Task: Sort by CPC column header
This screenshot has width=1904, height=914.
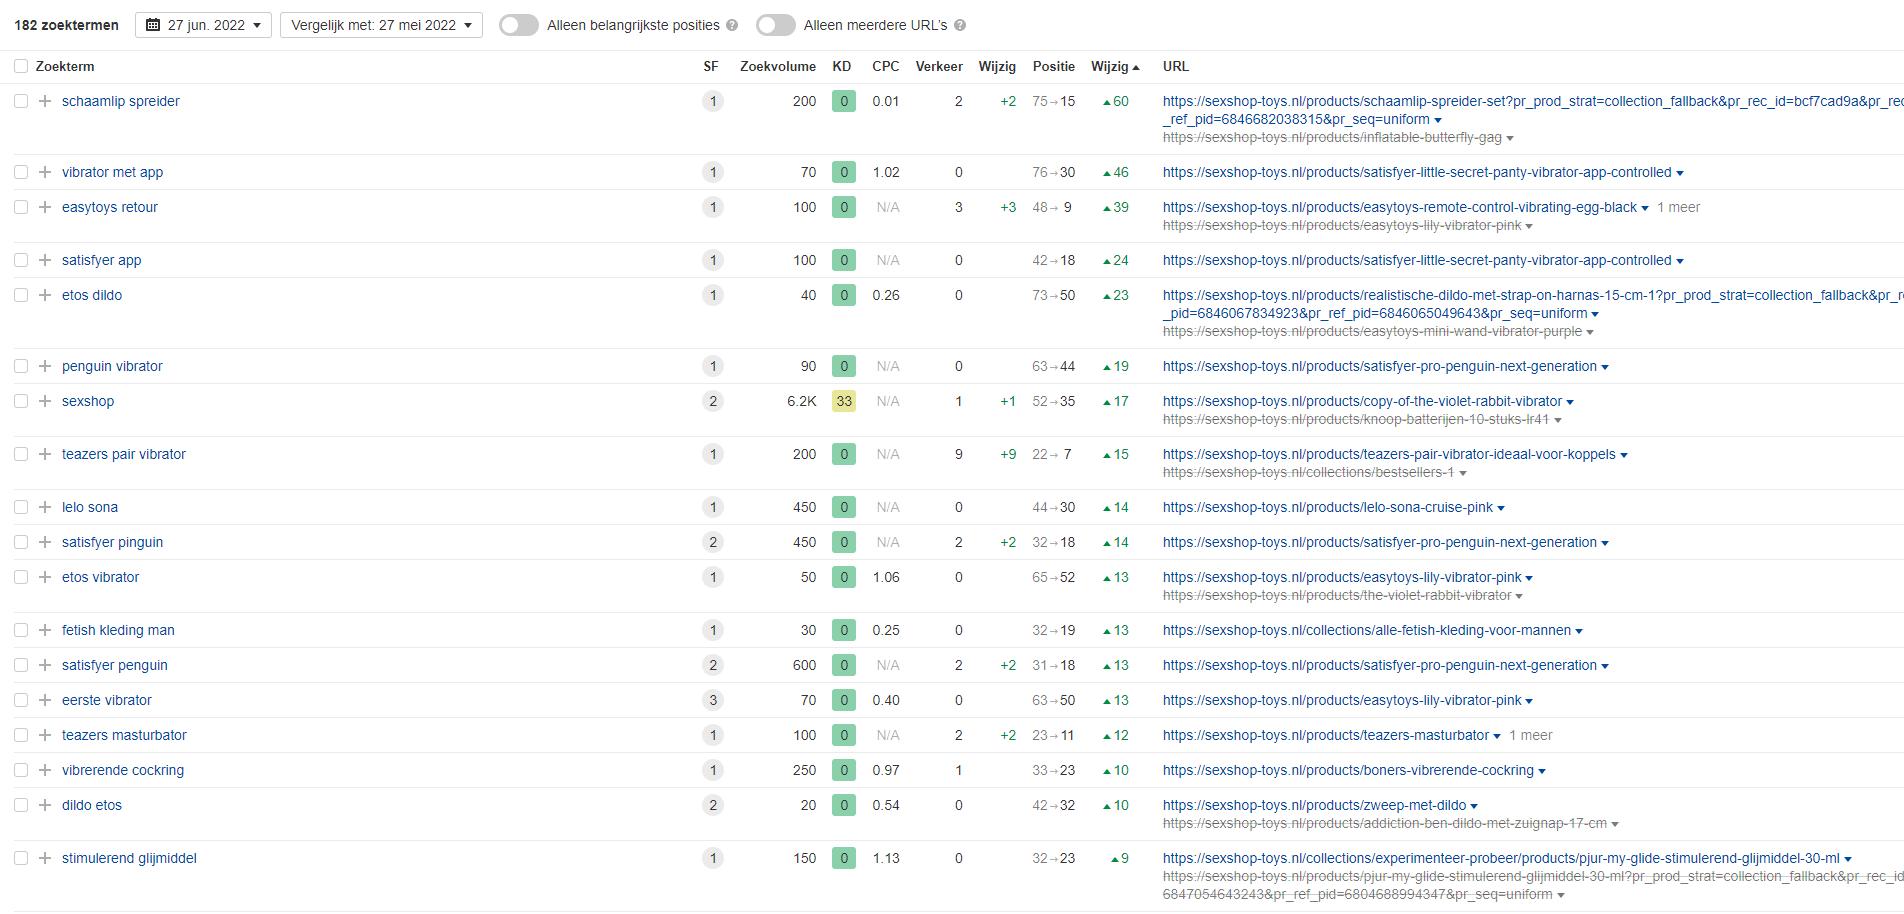Action: 886,66
